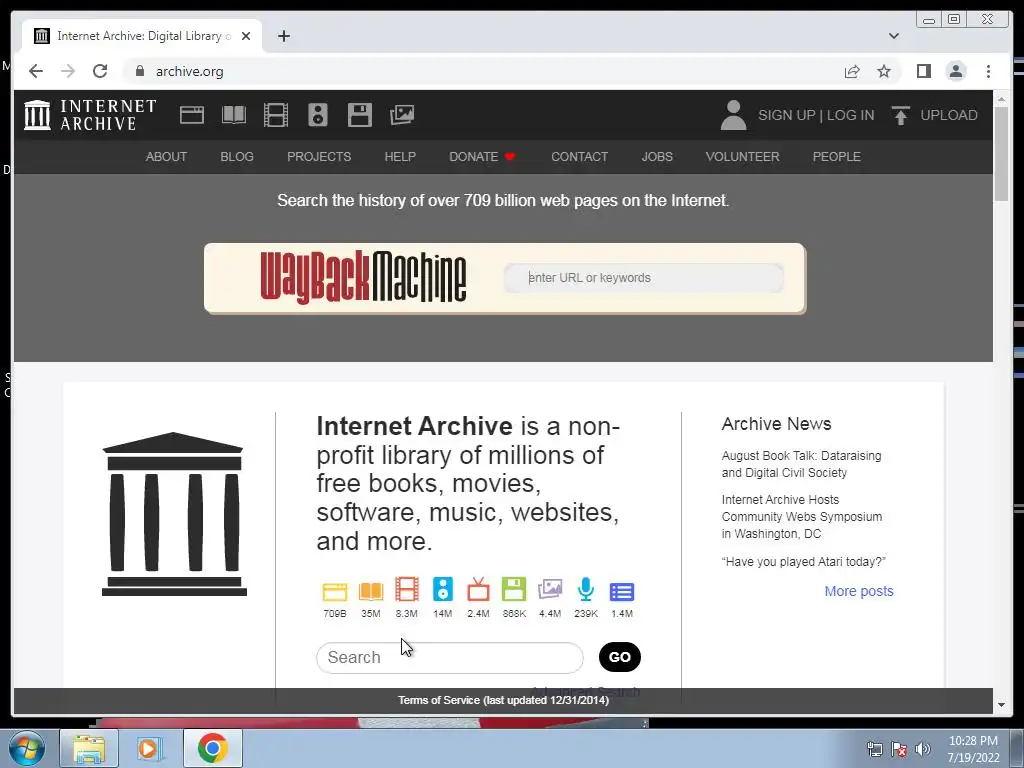Screen dimensions: 1024x768
Task: Click the red film icon labeled 8.3M
Action: coord(407,589)
